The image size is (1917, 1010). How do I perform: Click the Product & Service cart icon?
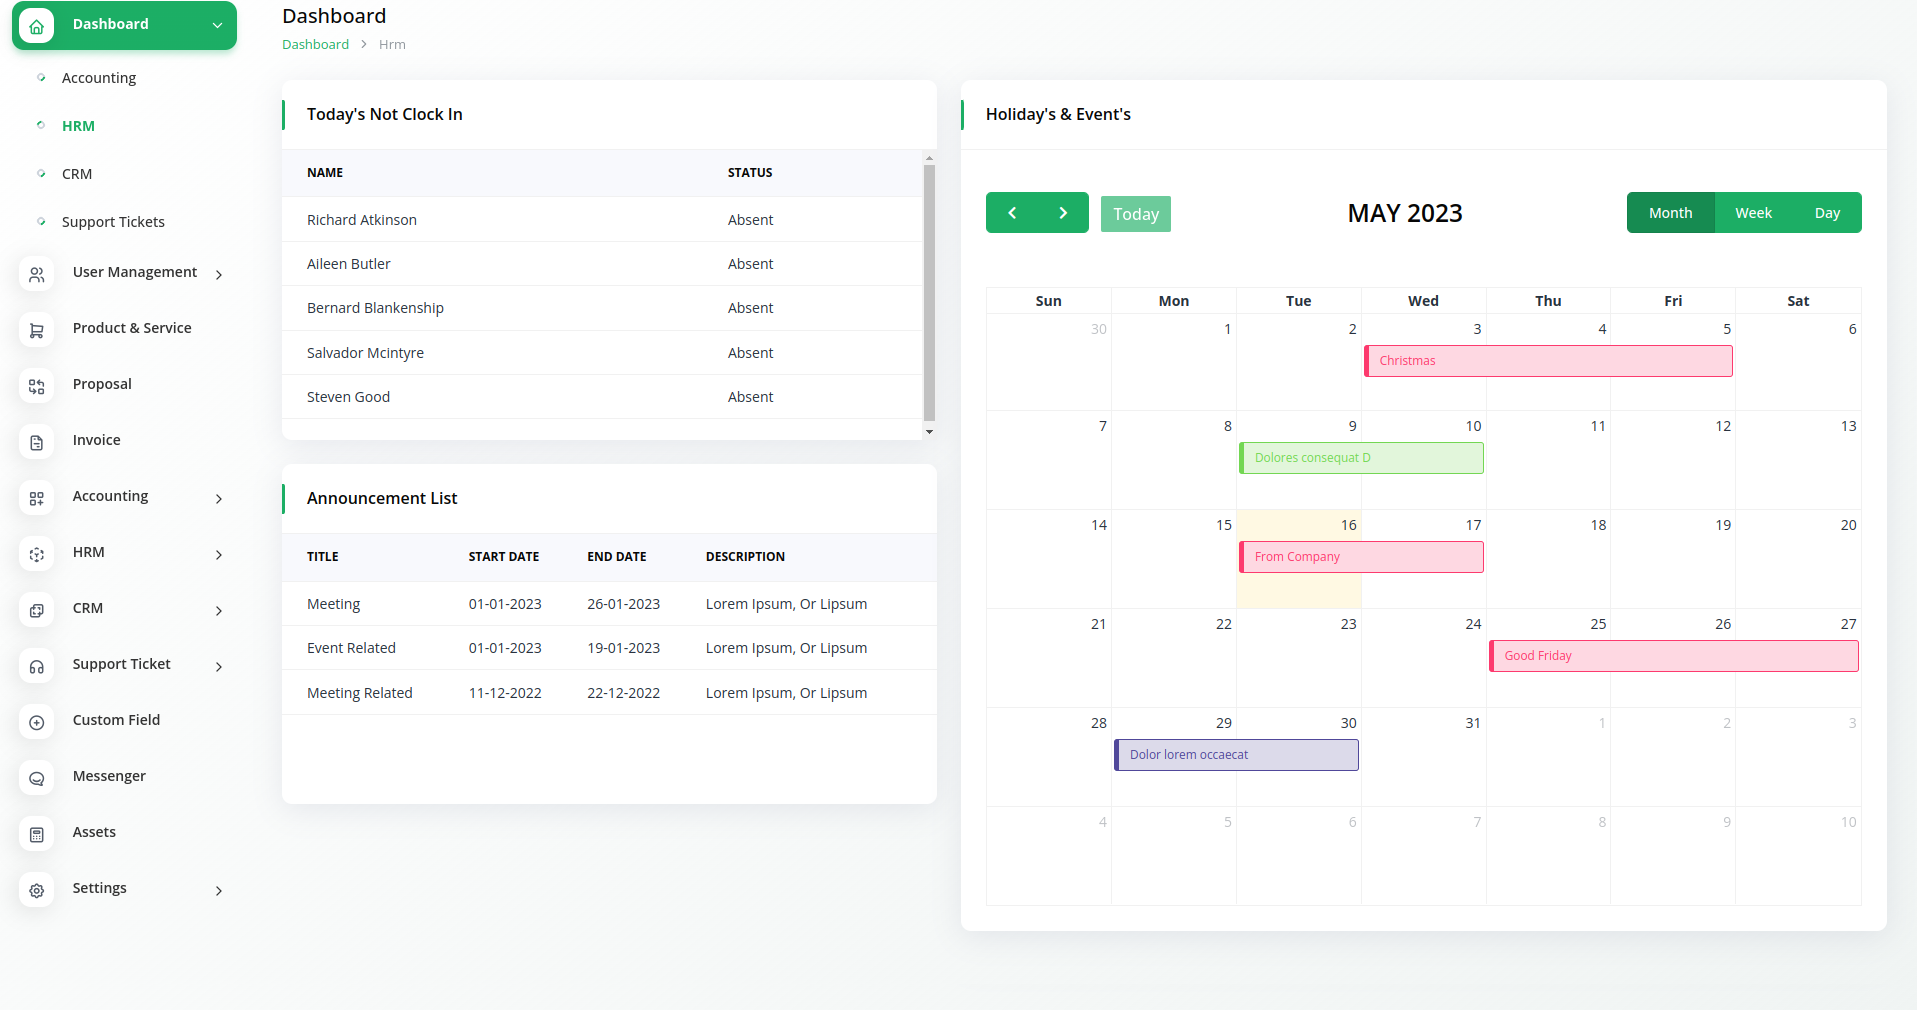click(37, 330)
